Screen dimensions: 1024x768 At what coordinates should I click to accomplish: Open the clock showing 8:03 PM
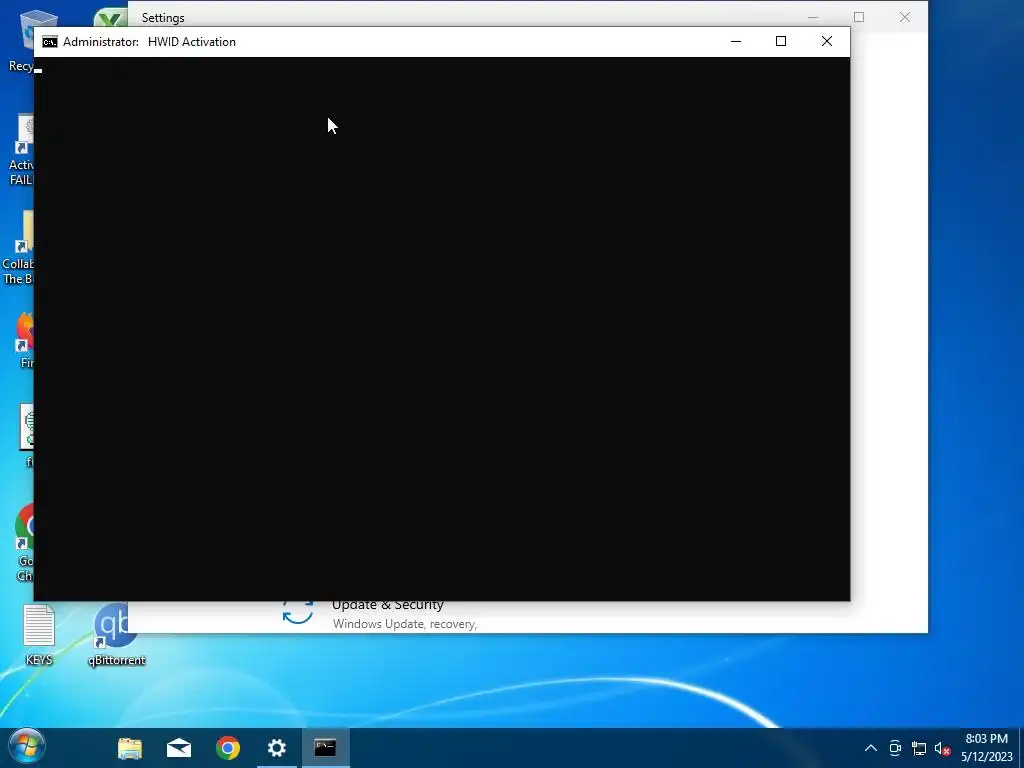click(x=986, y=748)
